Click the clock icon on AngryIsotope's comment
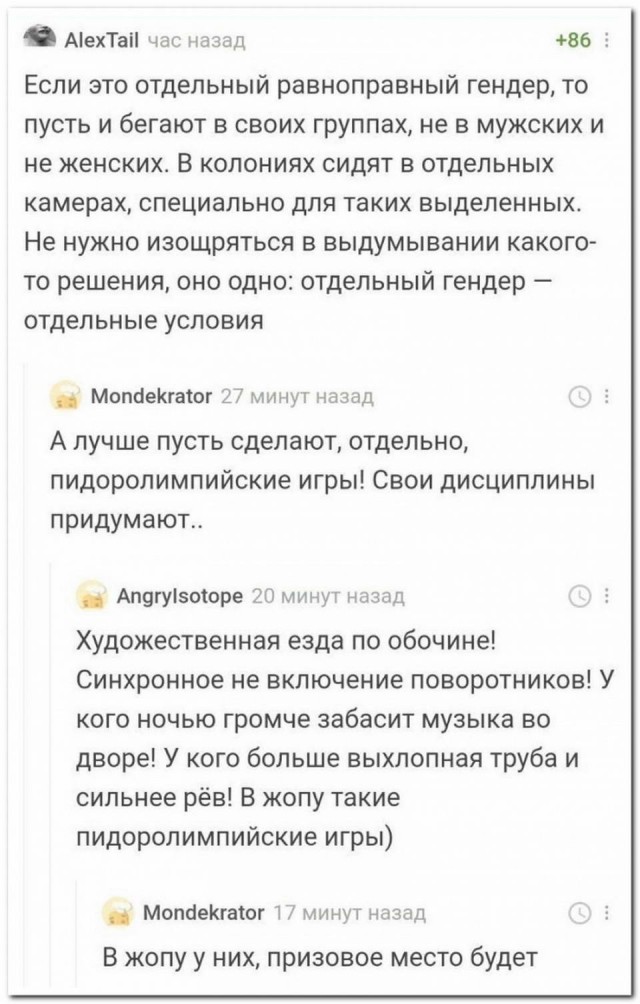 pyautogui.click(x=580, y=600)
